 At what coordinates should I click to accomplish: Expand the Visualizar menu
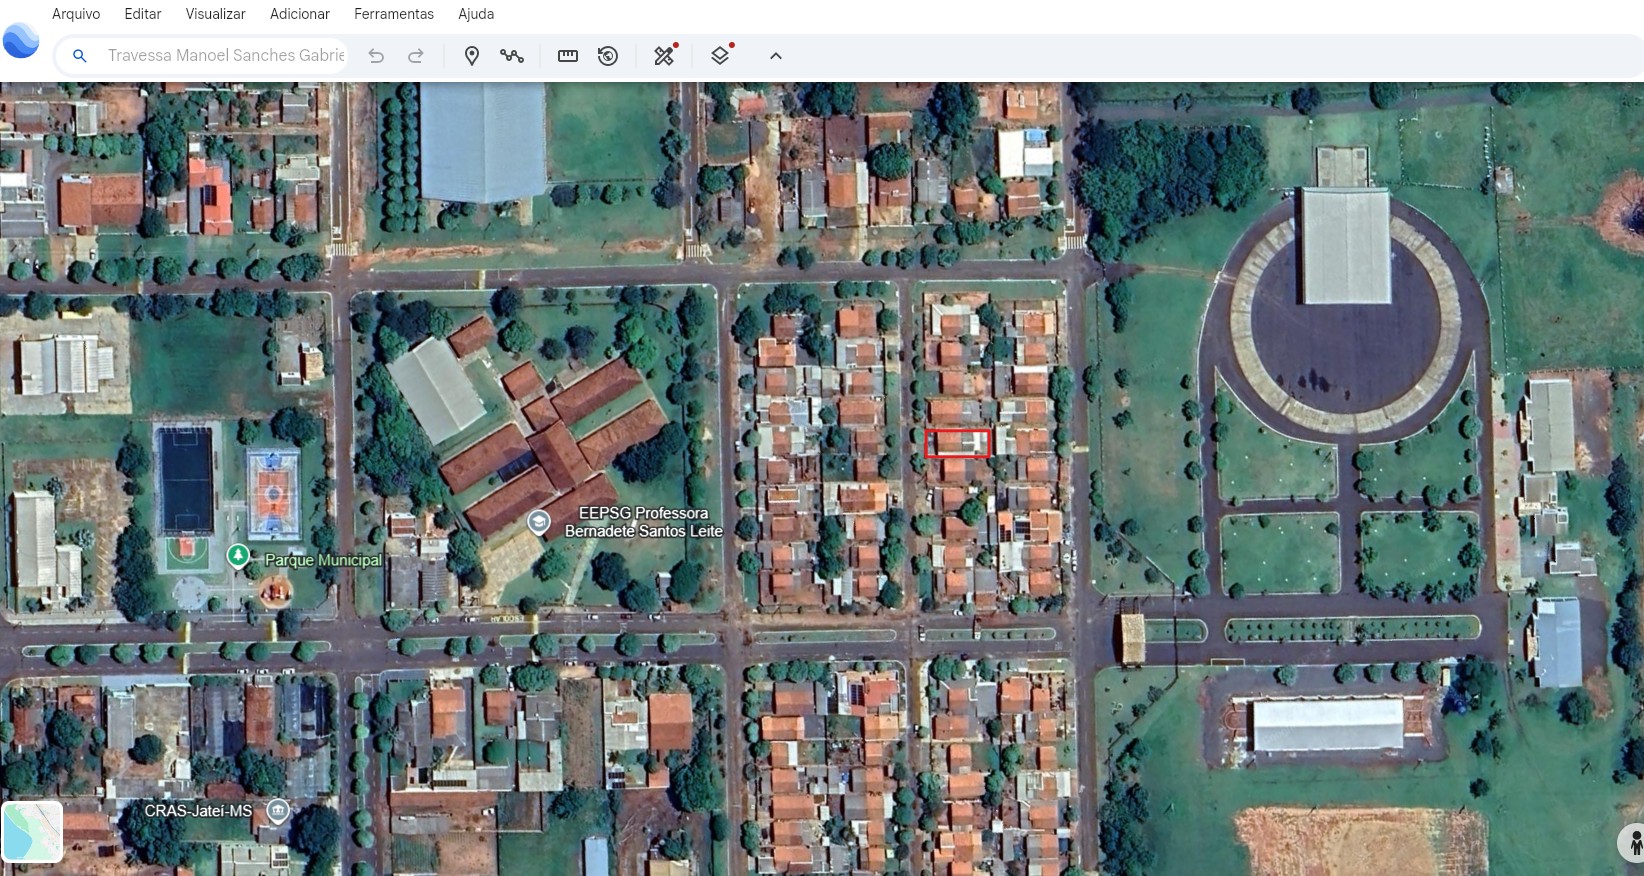(215, 14)
